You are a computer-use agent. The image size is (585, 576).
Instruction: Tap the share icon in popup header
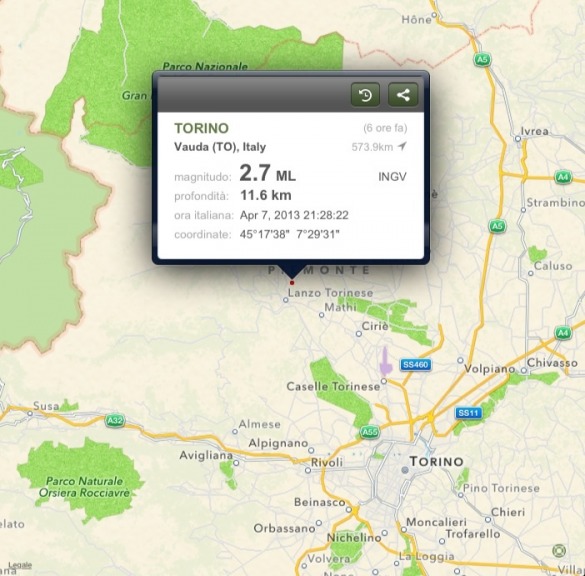pos(403,95)
